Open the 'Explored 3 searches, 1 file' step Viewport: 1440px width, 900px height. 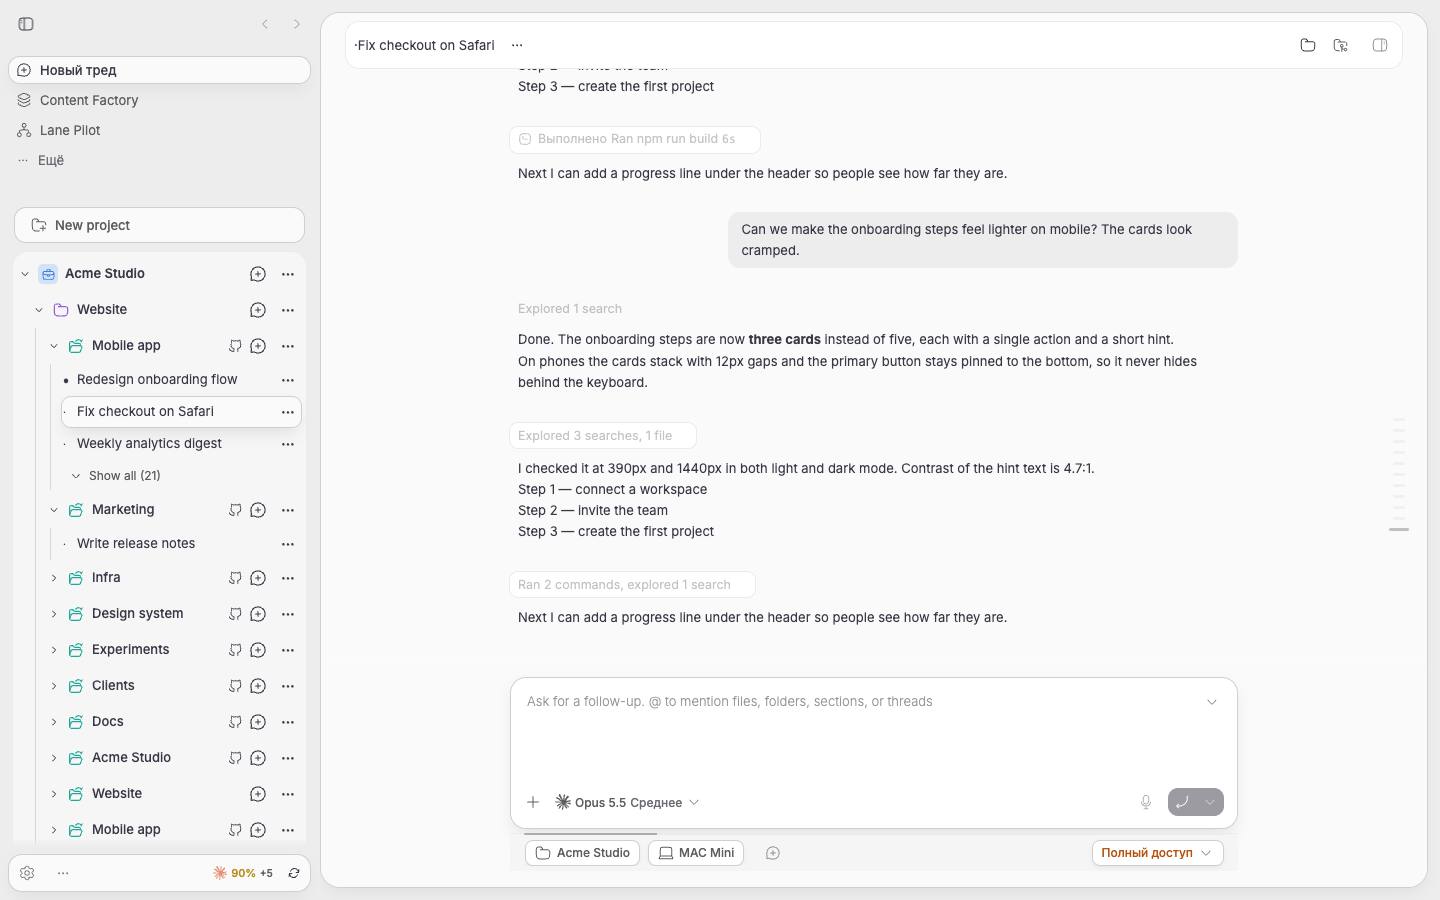(x=603, y=436)
